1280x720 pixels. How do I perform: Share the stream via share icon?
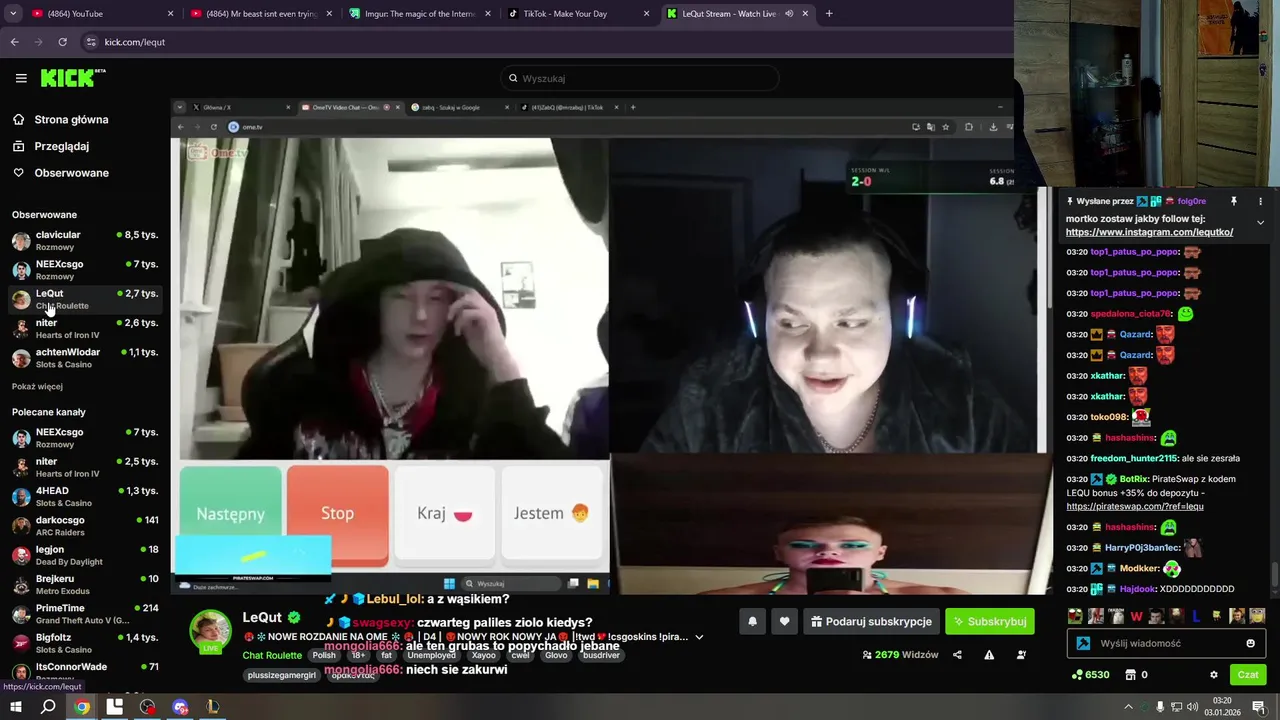point(957,655)
